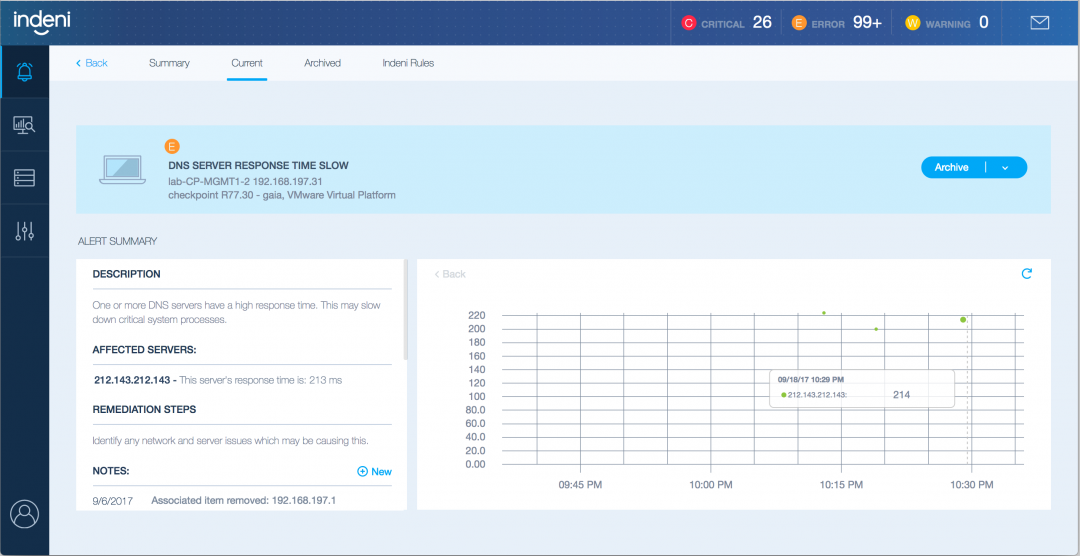Switch to the Archived tab
This screenshot has width=1080, height=556.
point(322,63)
